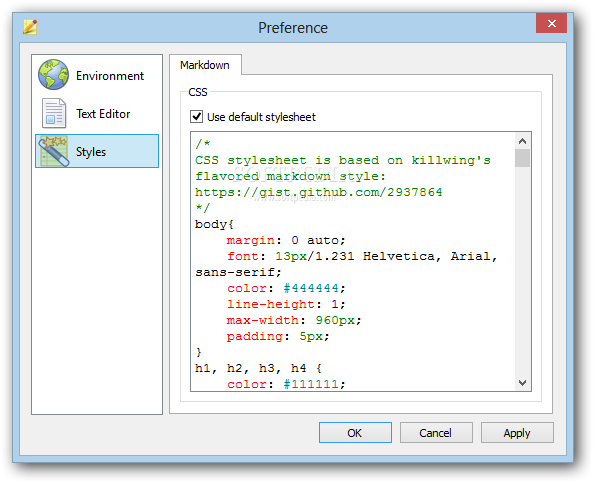
Task: Click the 'h1, h2, h3, h4 {' line
Action: [x=258, y=368]
